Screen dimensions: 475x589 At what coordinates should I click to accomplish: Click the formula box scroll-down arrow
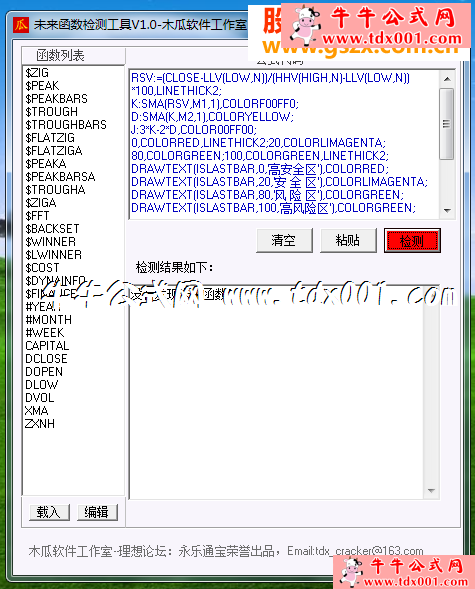[x=447, y=210]
